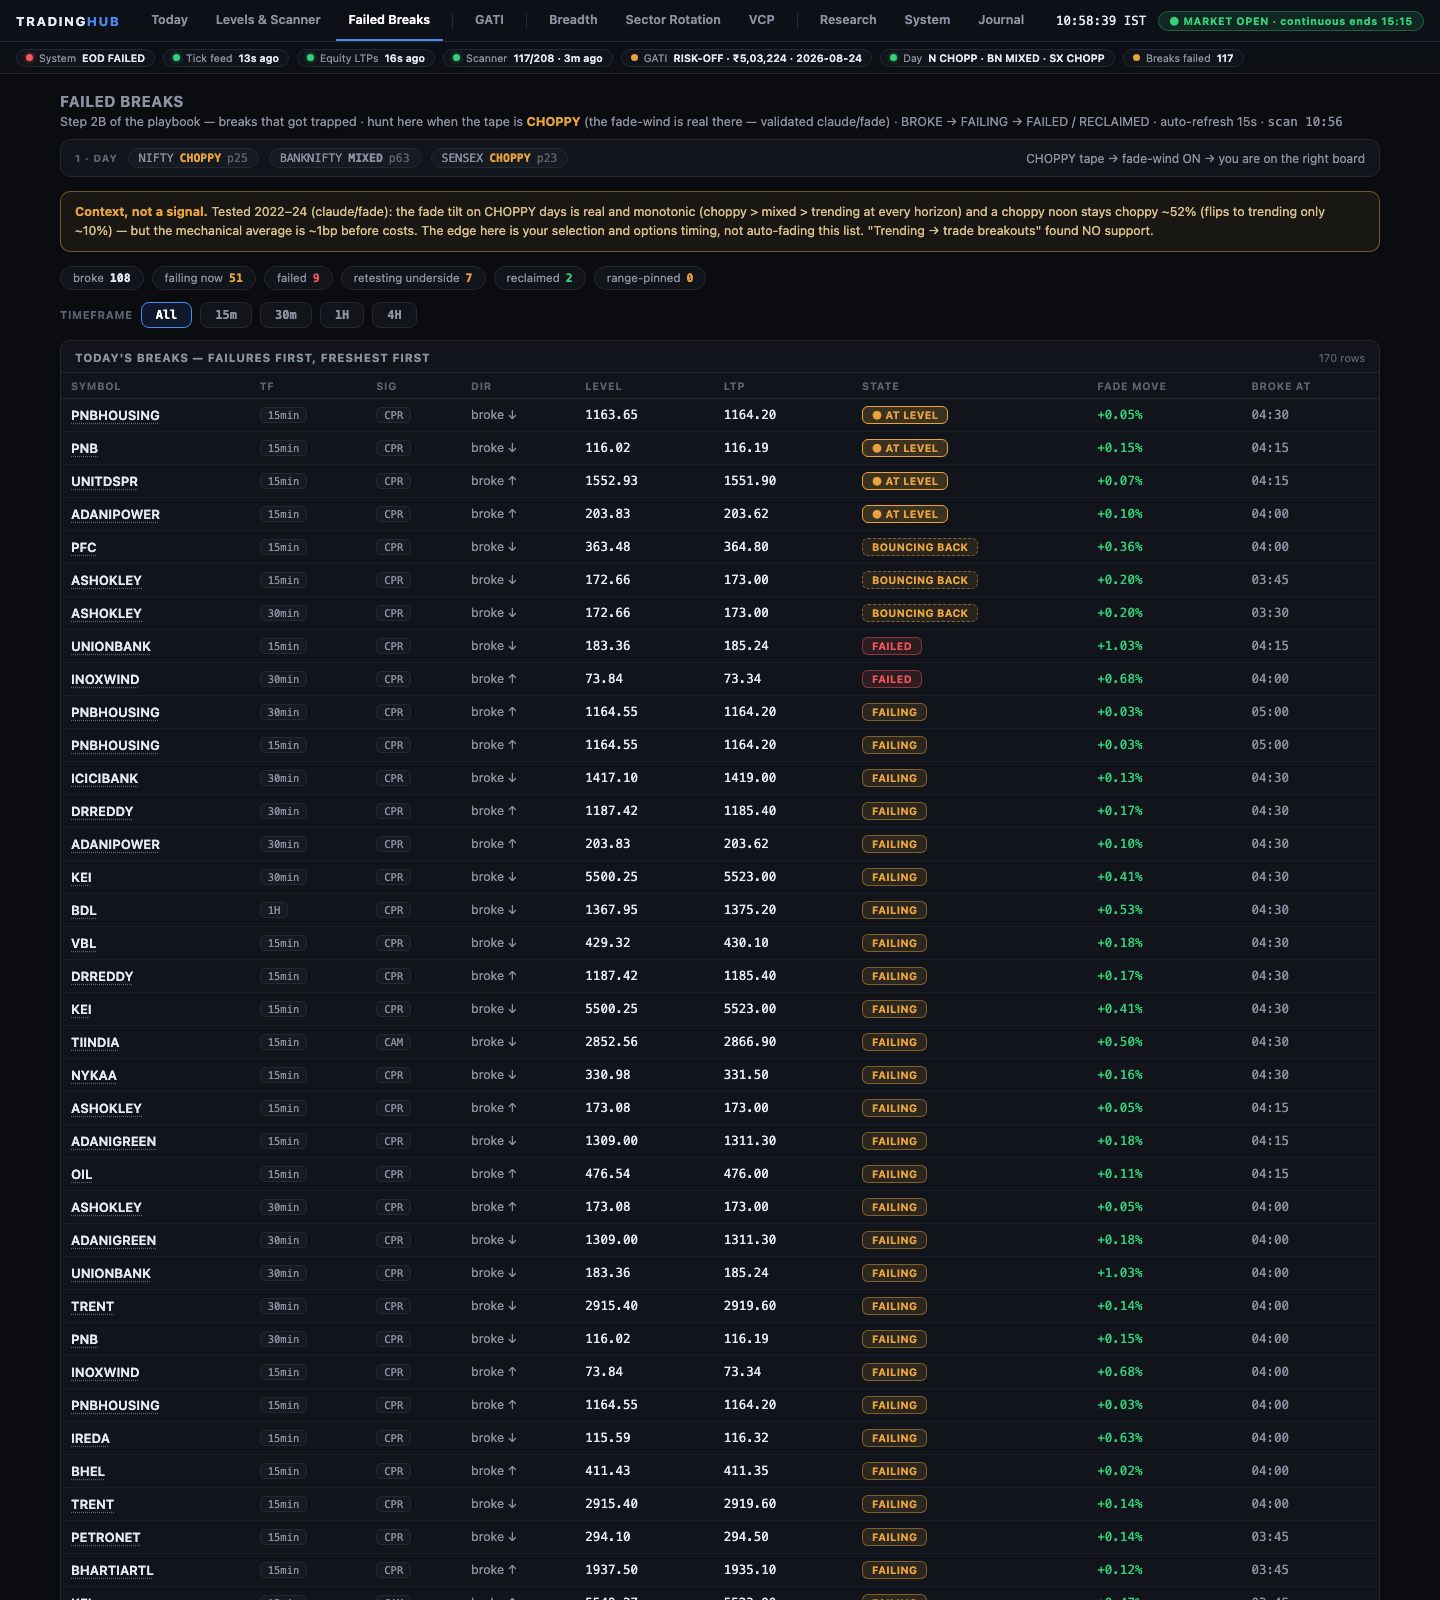Click the TRADINGHUB logo
Screen dimensions: 1440x1600
tap(68, 21)
